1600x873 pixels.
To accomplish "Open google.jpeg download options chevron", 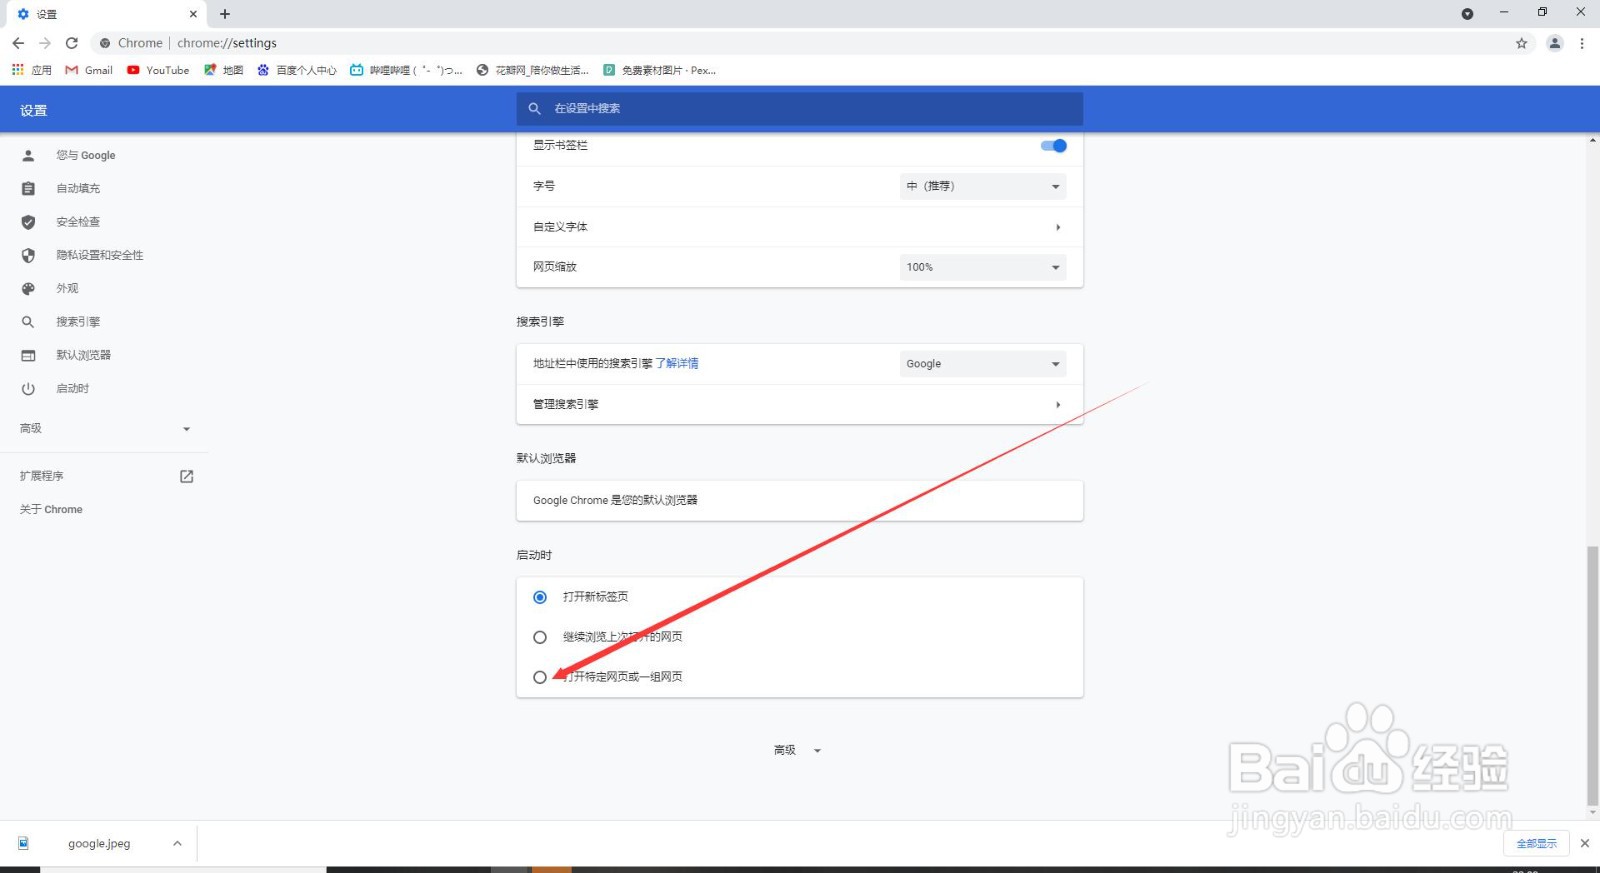I will coord(177,843).
